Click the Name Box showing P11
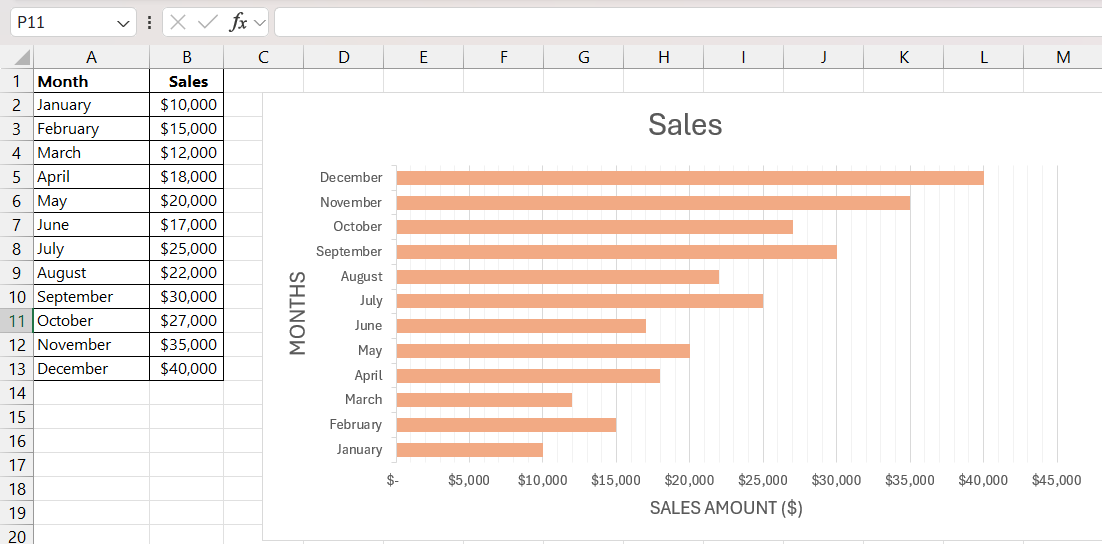 click(73, 22)
